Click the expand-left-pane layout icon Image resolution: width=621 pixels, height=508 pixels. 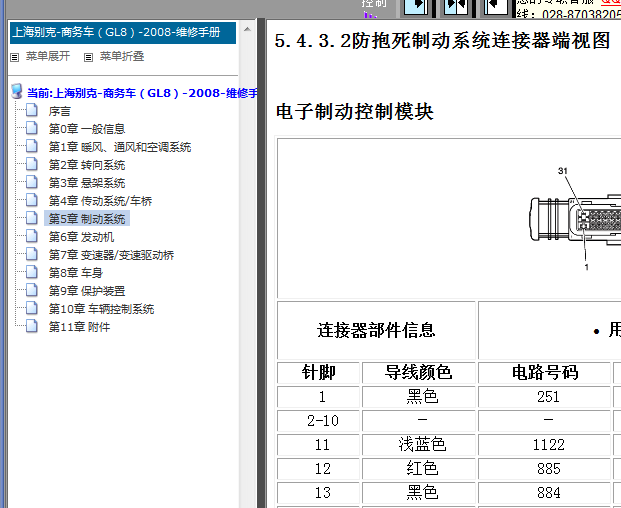(x=415, y=7)
